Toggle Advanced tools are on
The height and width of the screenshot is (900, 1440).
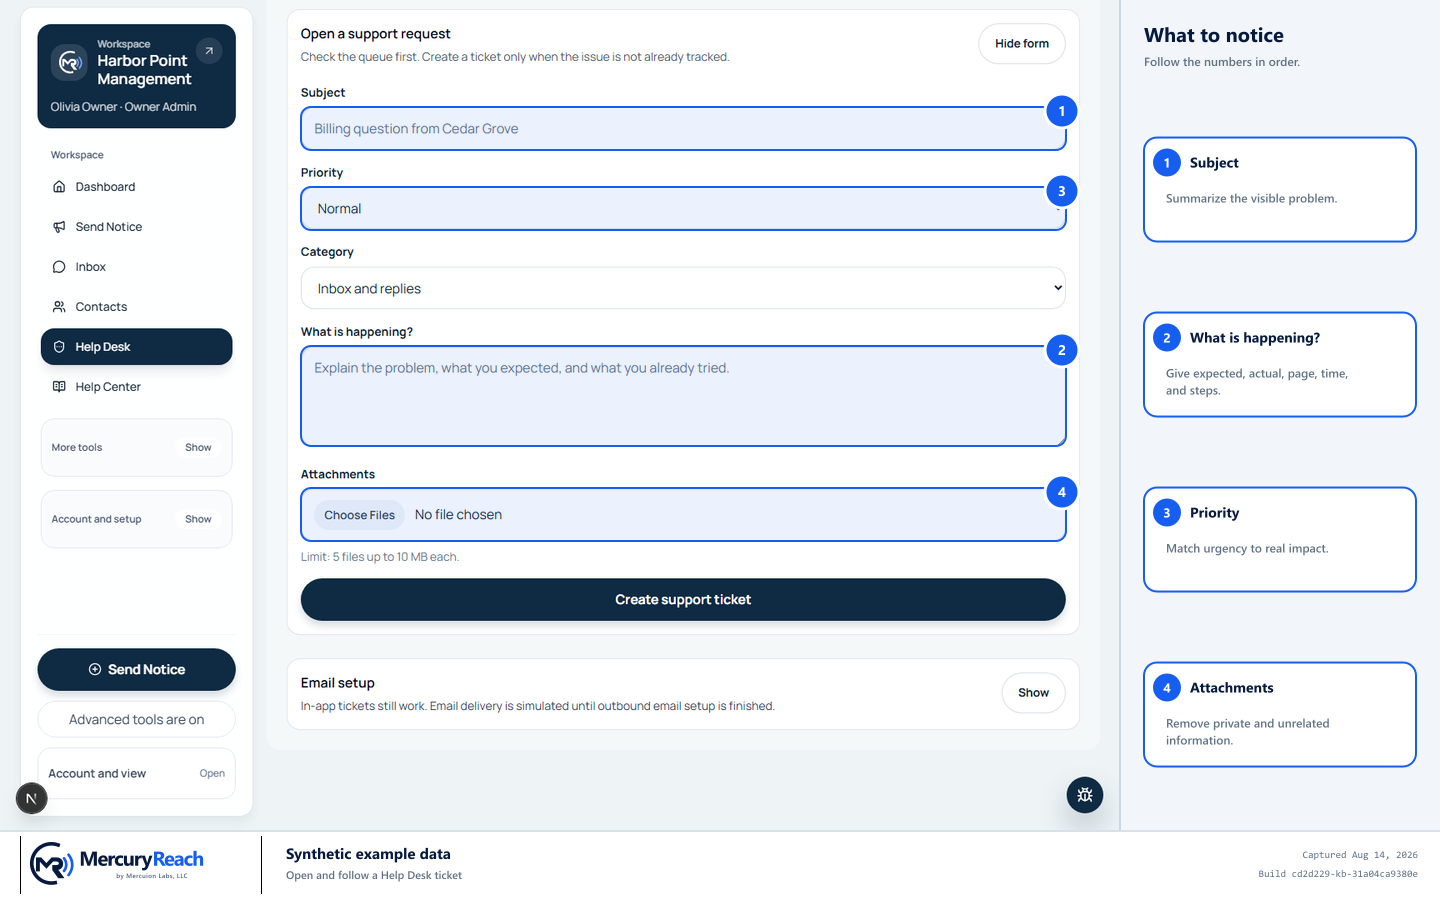(x=137, y=719)
